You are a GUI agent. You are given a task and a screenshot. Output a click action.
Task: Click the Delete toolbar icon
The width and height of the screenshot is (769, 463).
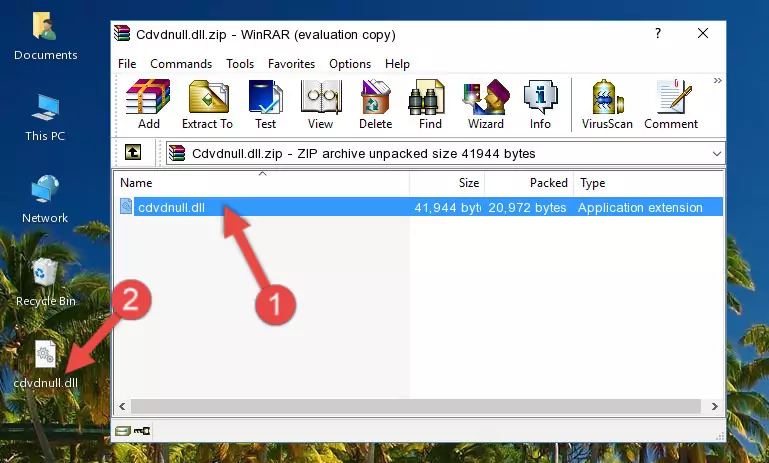click(x=375, y=105)
